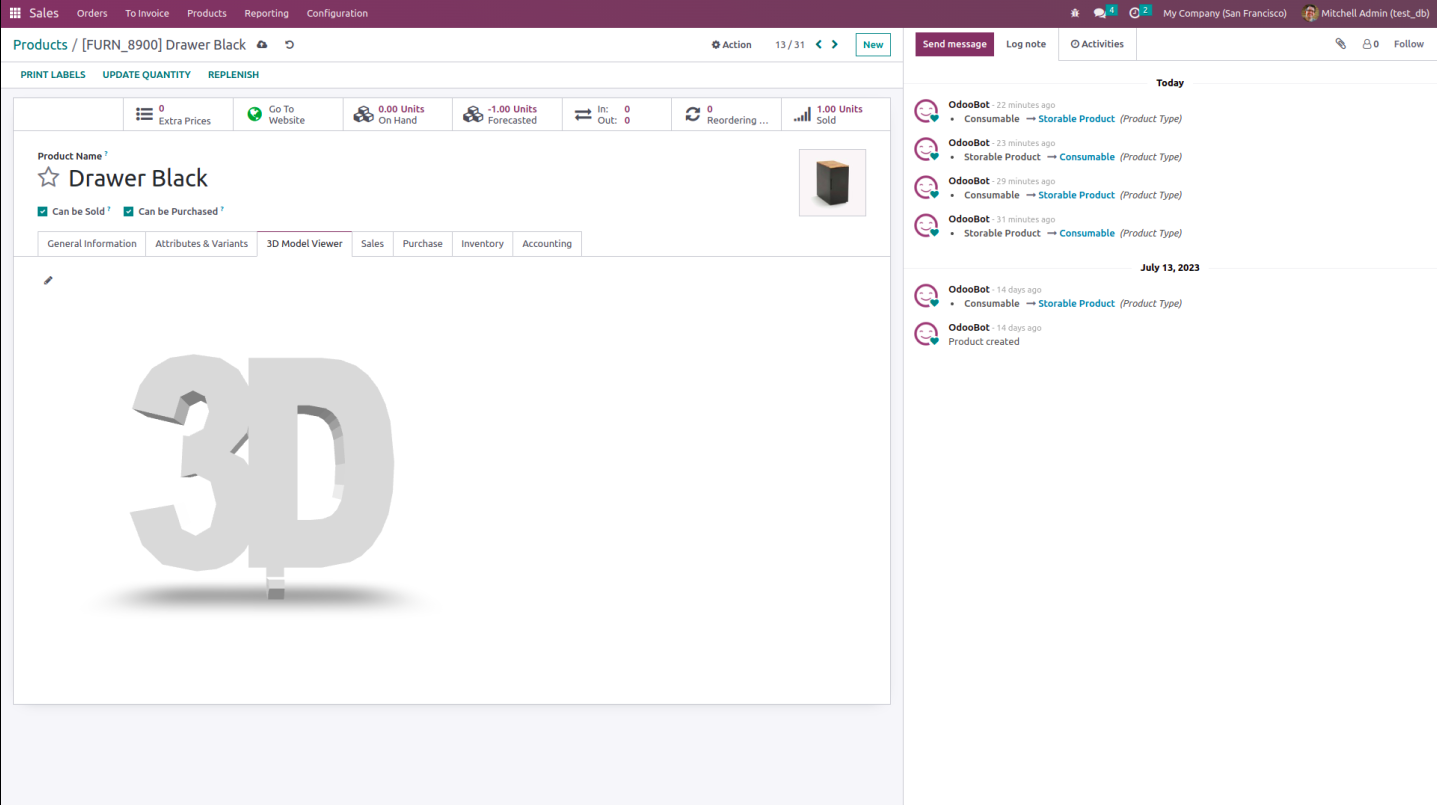Switch to the General Information tab
Viewport: 1437px width, 805px height.
coord(92,244)
